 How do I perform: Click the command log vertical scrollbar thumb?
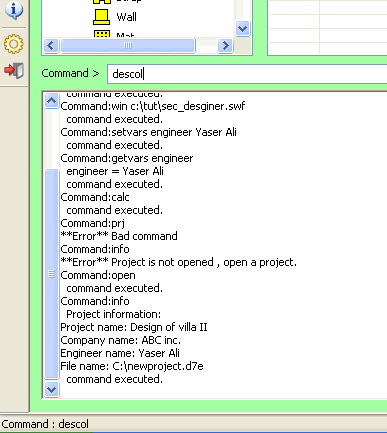51,274
